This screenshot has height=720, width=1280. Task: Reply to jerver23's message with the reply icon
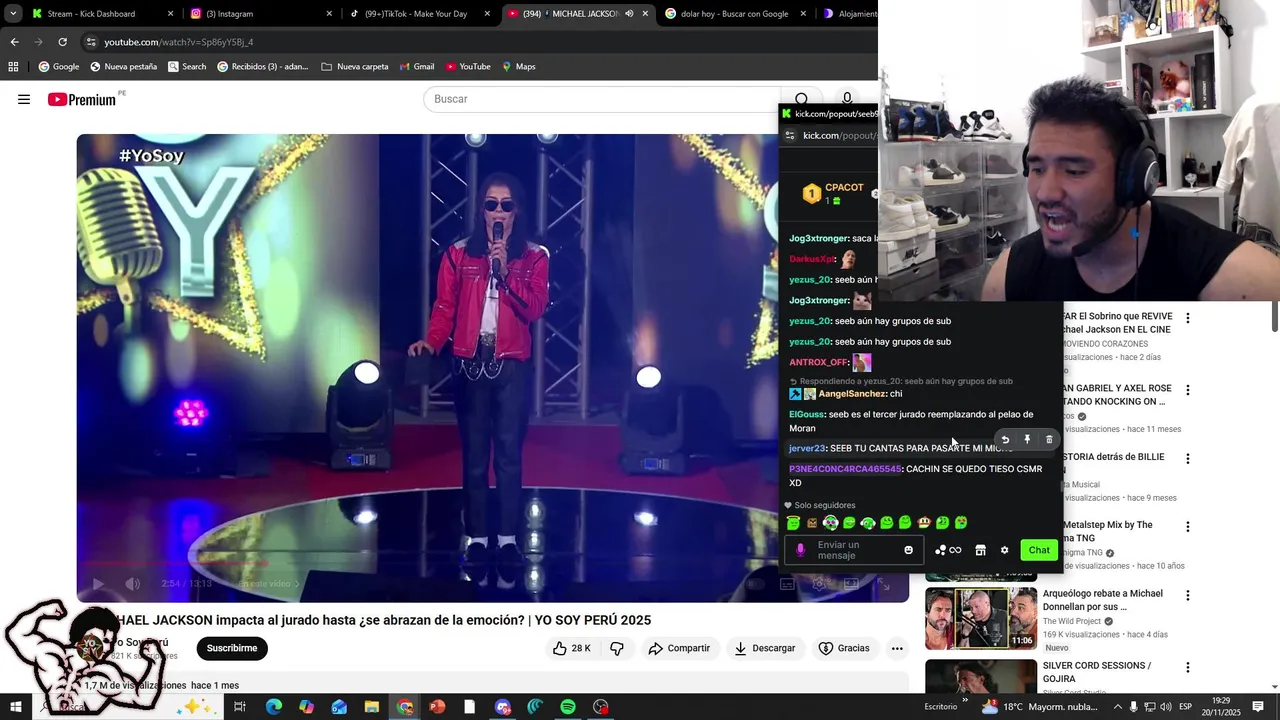pyautogui.click(x=1005, y=440)
